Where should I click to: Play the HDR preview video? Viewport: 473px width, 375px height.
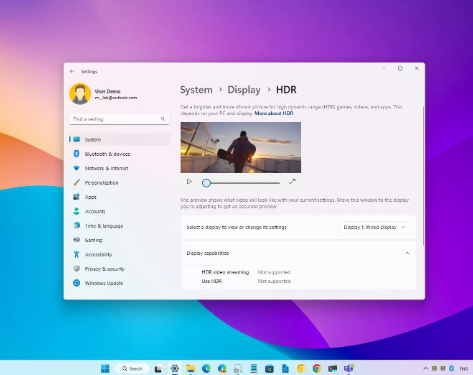tap(189, 182)
